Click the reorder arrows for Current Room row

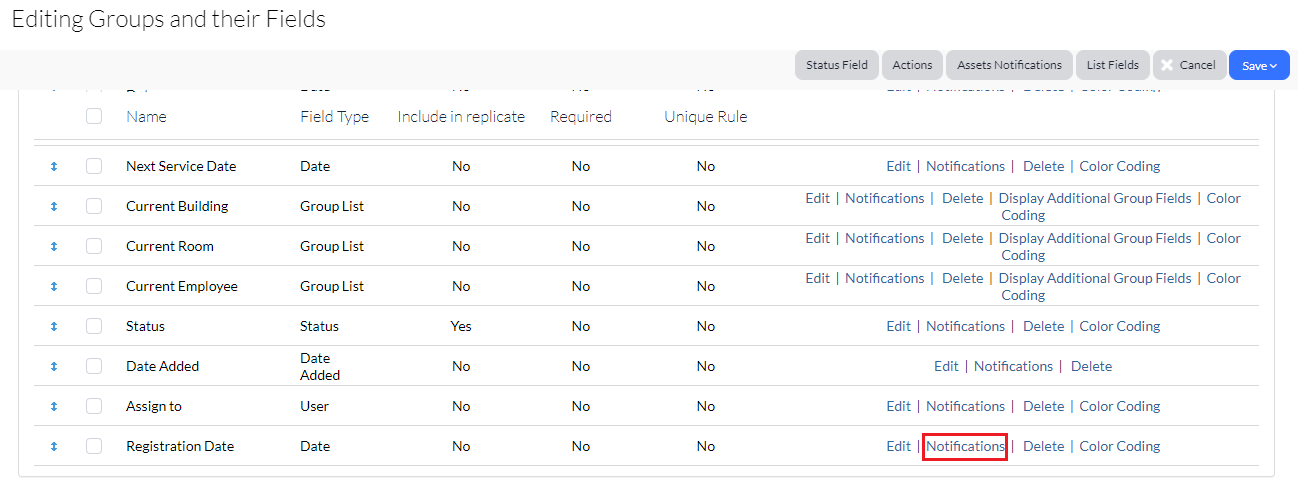[54, 247]
